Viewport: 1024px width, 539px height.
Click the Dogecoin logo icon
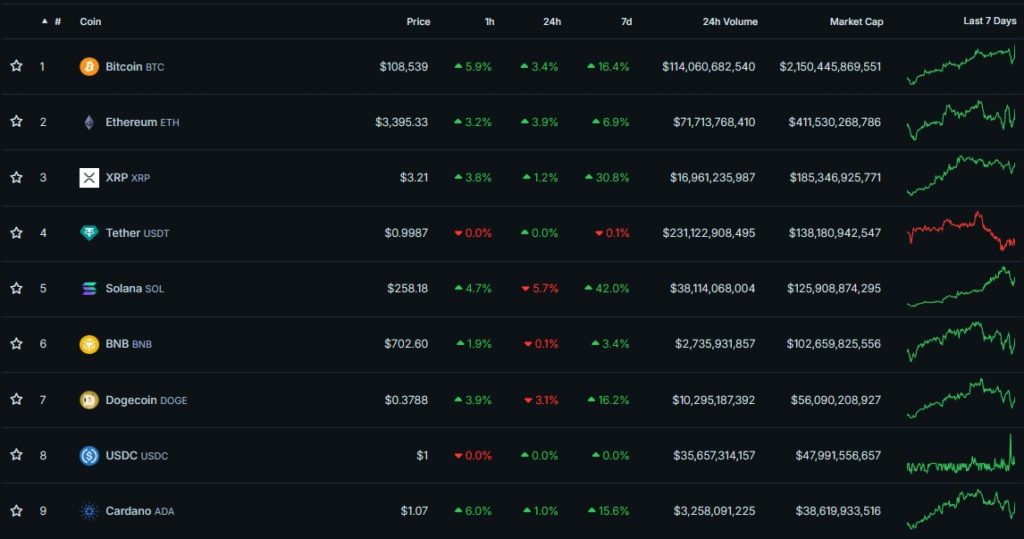pos(89,399)
